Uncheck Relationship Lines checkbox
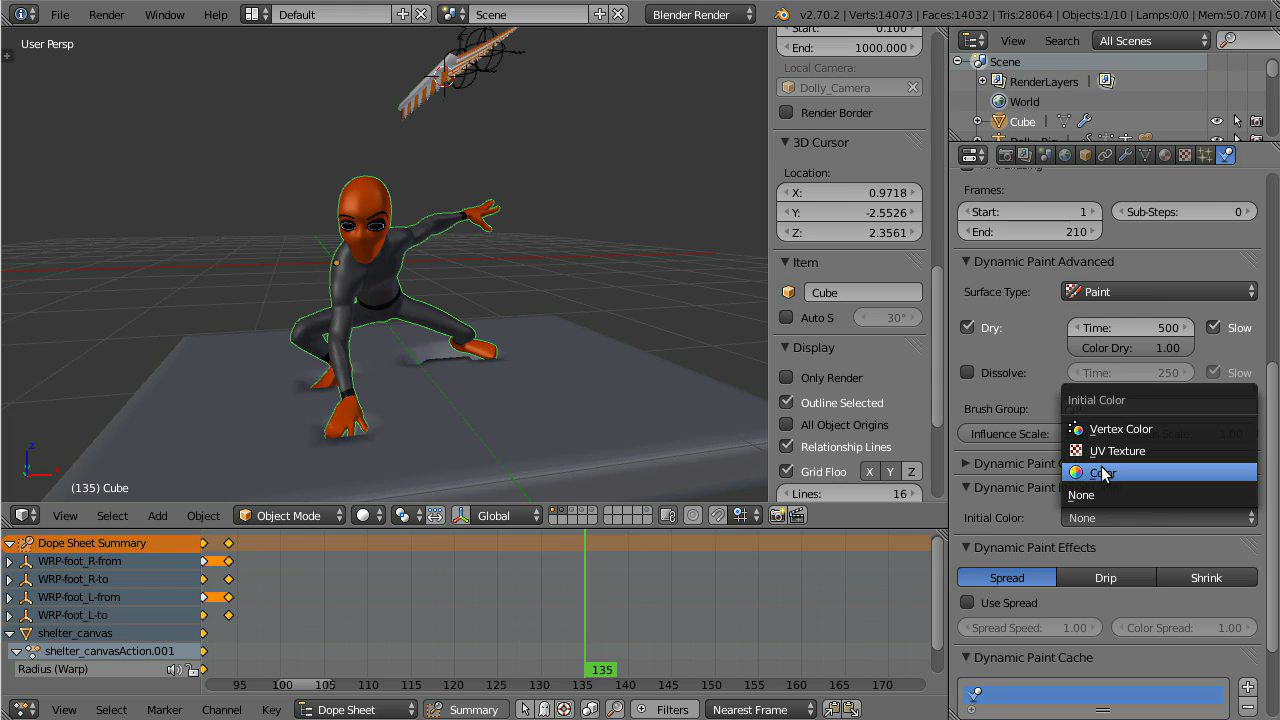Viewport: 1280px width, 720px height. [786, 446]
